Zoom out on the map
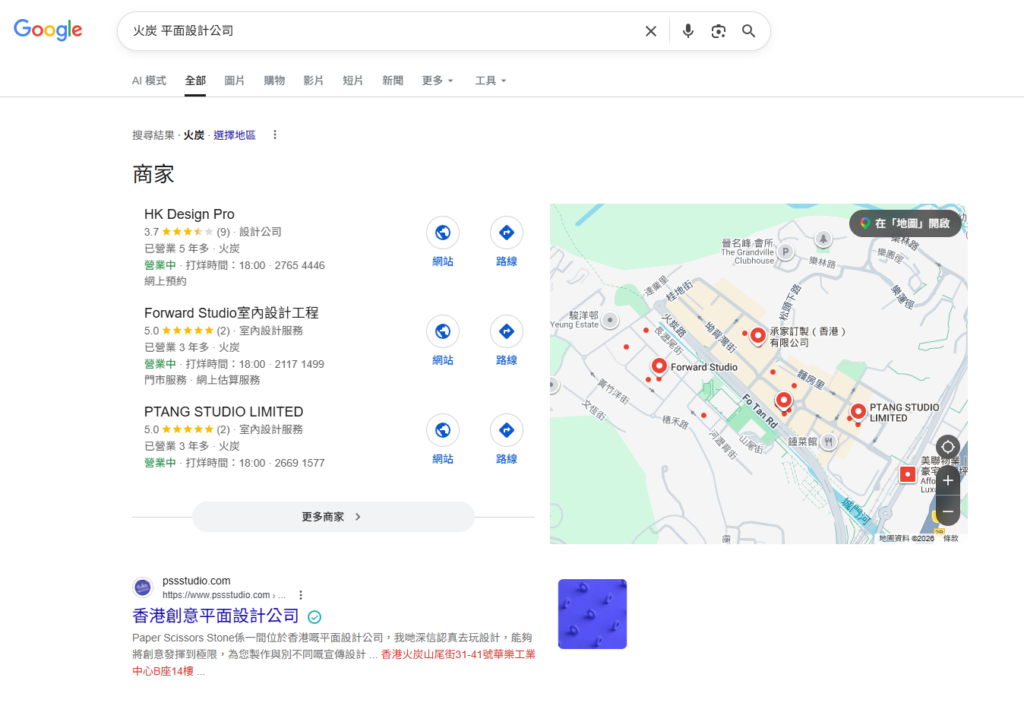The image size is (1024, 703). (x=948, y=512)
